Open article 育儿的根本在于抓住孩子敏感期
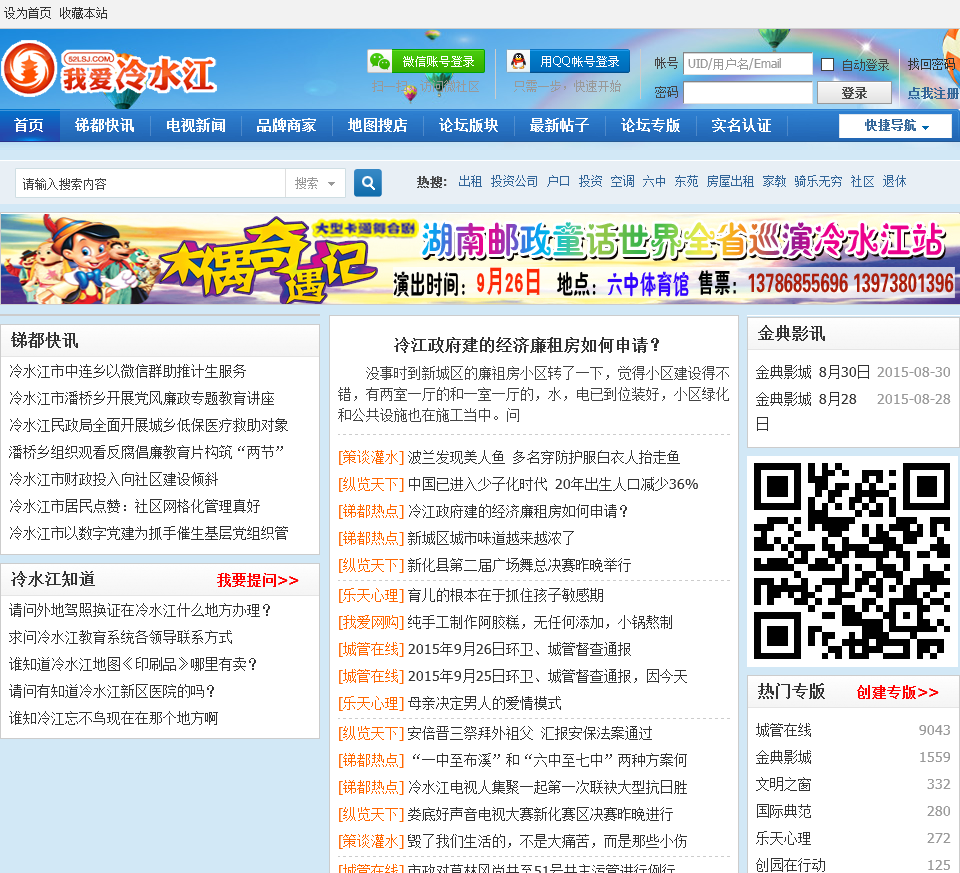960x873 pixels. click(x=506, y=594)
